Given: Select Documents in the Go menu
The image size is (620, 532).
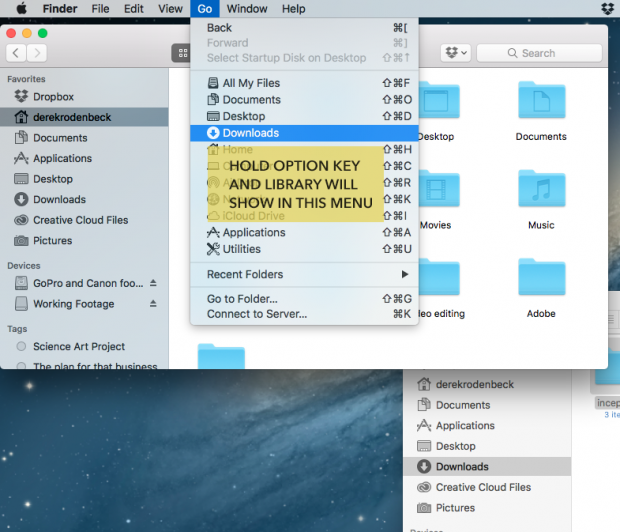Looking at the screenshot, I should (304, 100).
